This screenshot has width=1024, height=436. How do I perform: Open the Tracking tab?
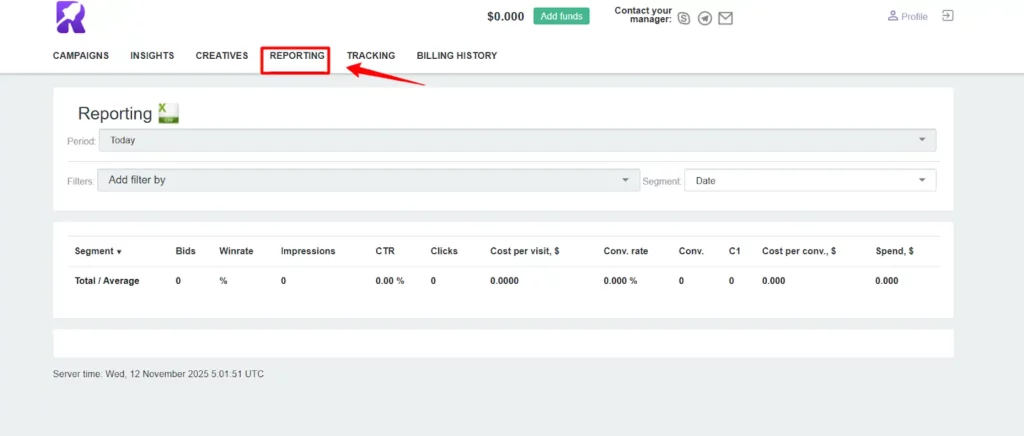371,56
